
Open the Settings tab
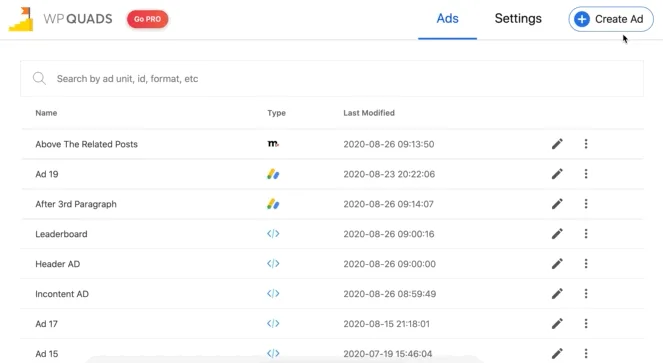pos(518,19)
